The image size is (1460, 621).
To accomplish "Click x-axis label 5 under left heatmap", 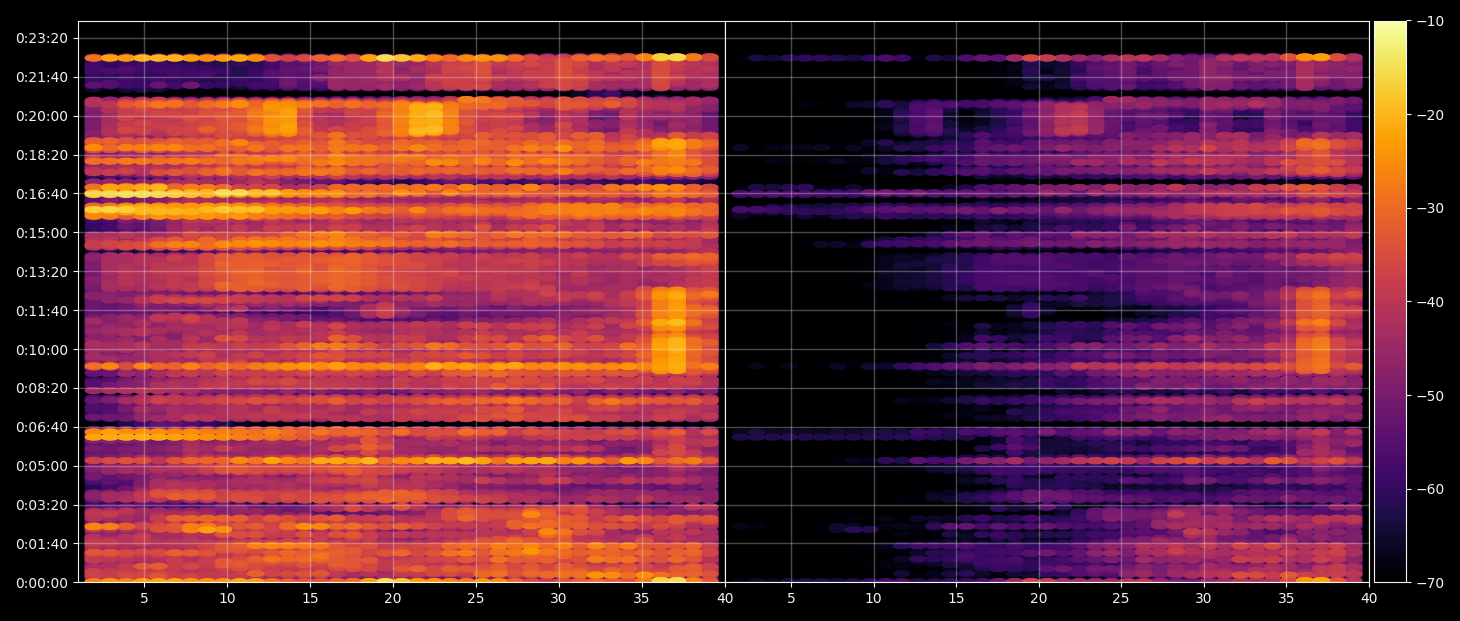I will 144,599.
